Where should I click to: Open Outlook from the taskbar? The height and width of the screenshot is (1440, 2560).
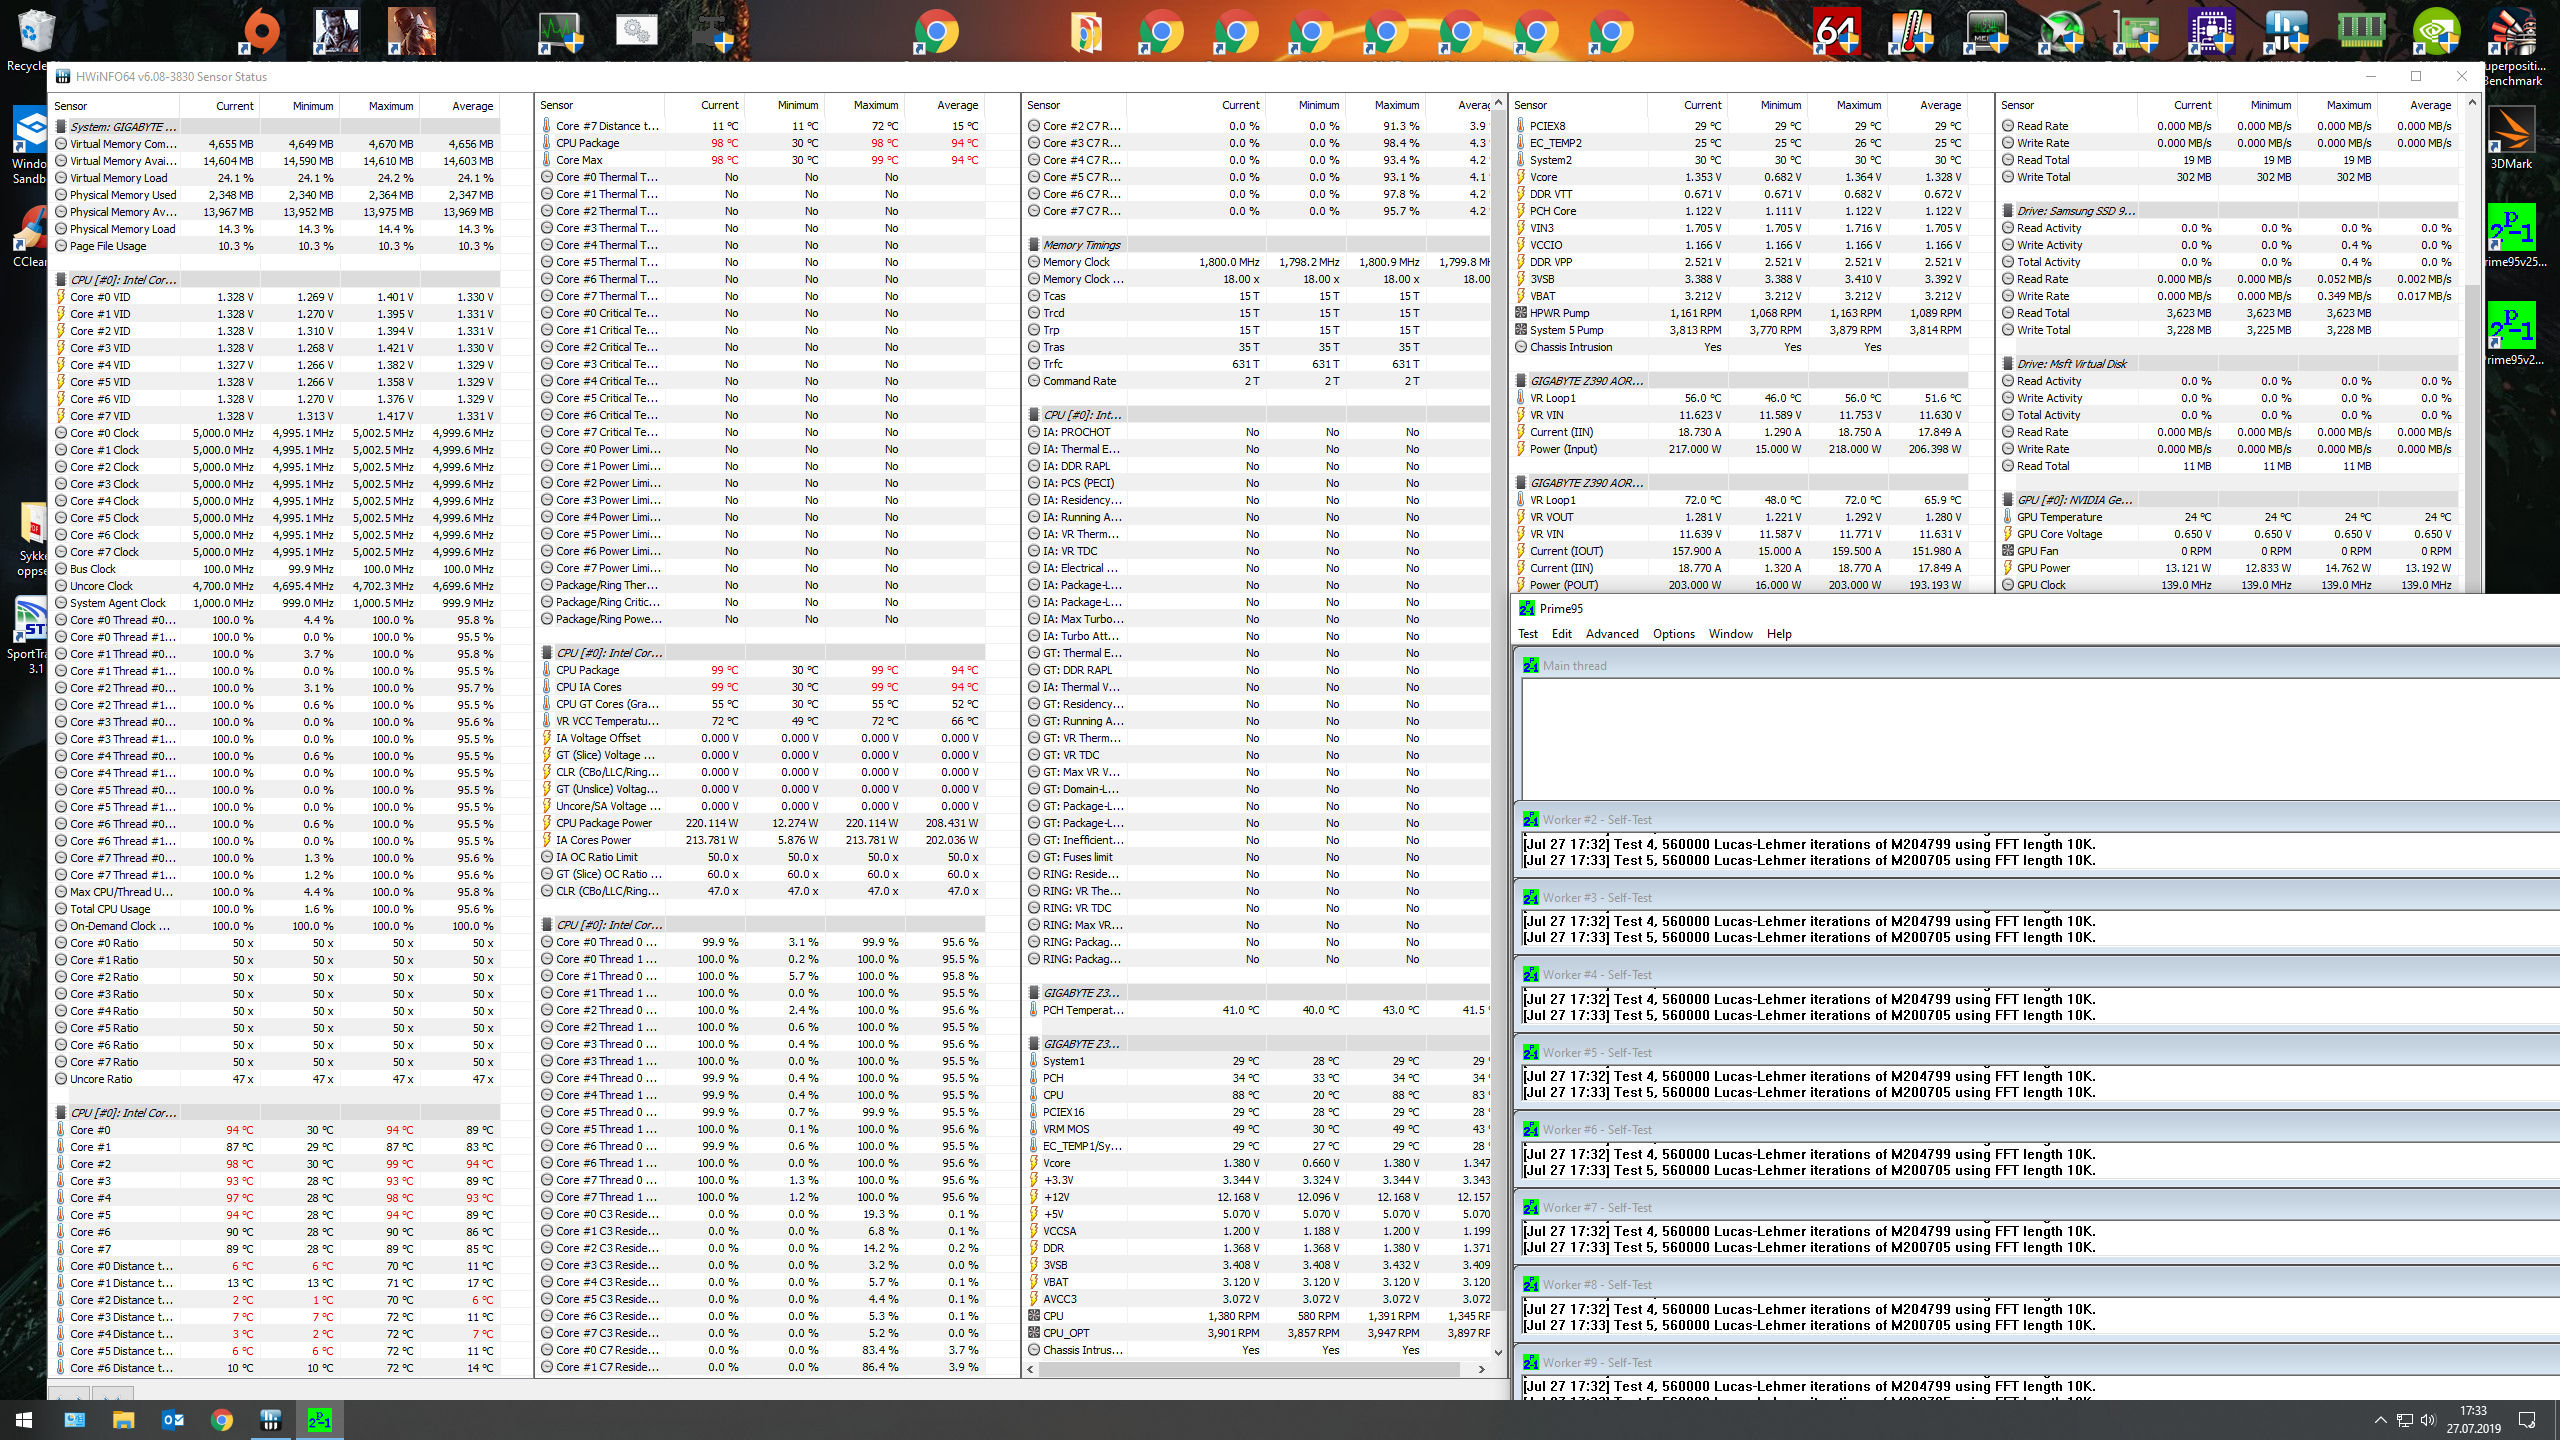click(x=172, y=1420)
